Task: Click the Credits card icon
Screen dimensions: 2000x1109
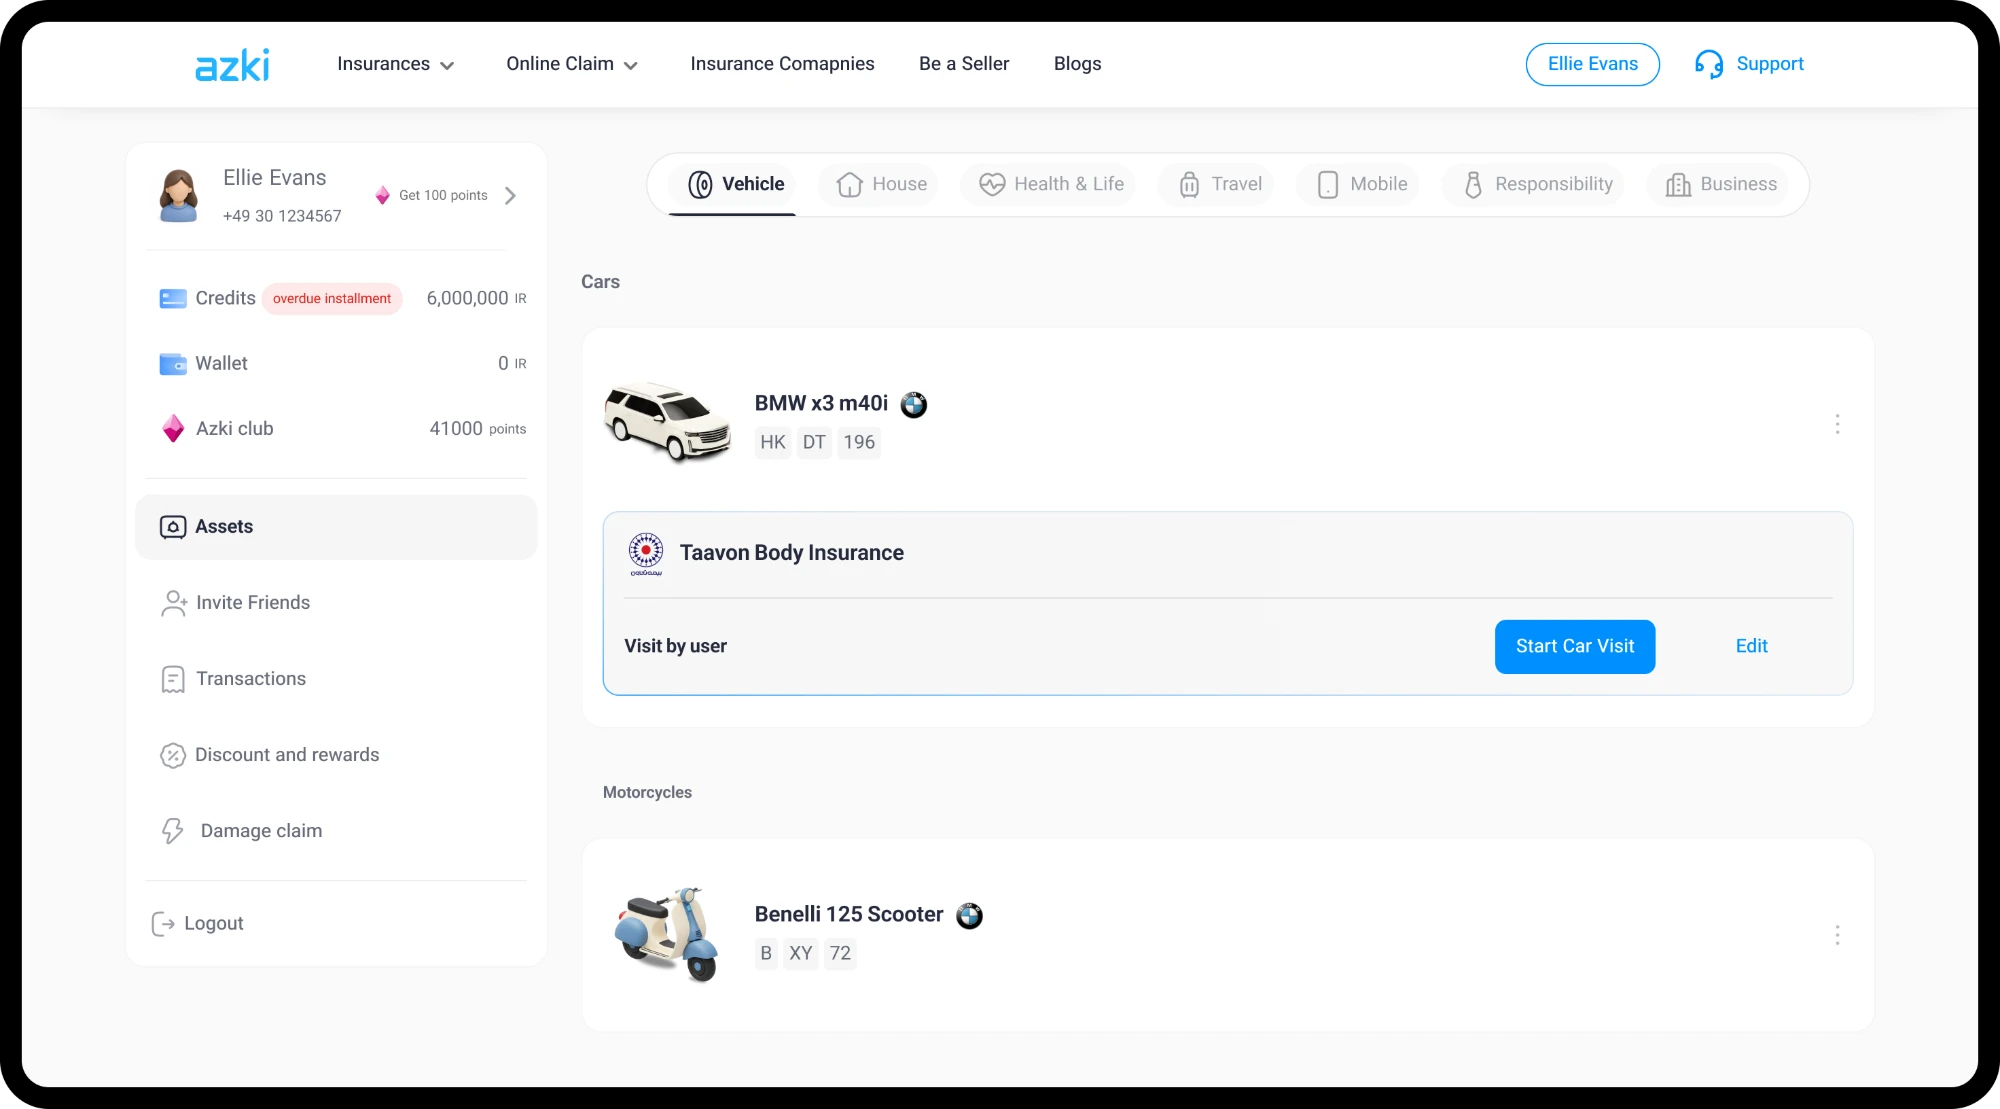Action: (x=173, y=298)
